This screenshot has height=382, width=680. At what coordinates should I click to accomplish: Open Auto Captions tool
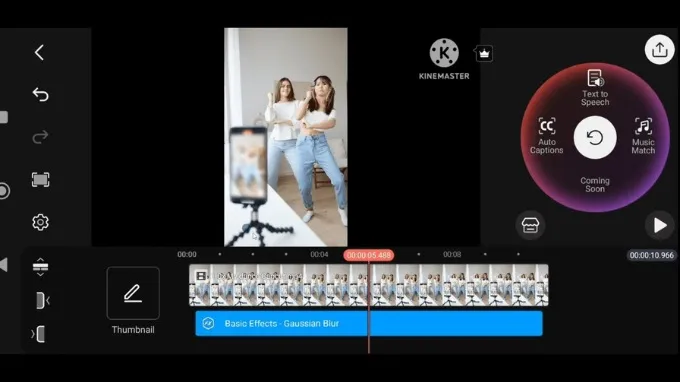tap(546, 136)
